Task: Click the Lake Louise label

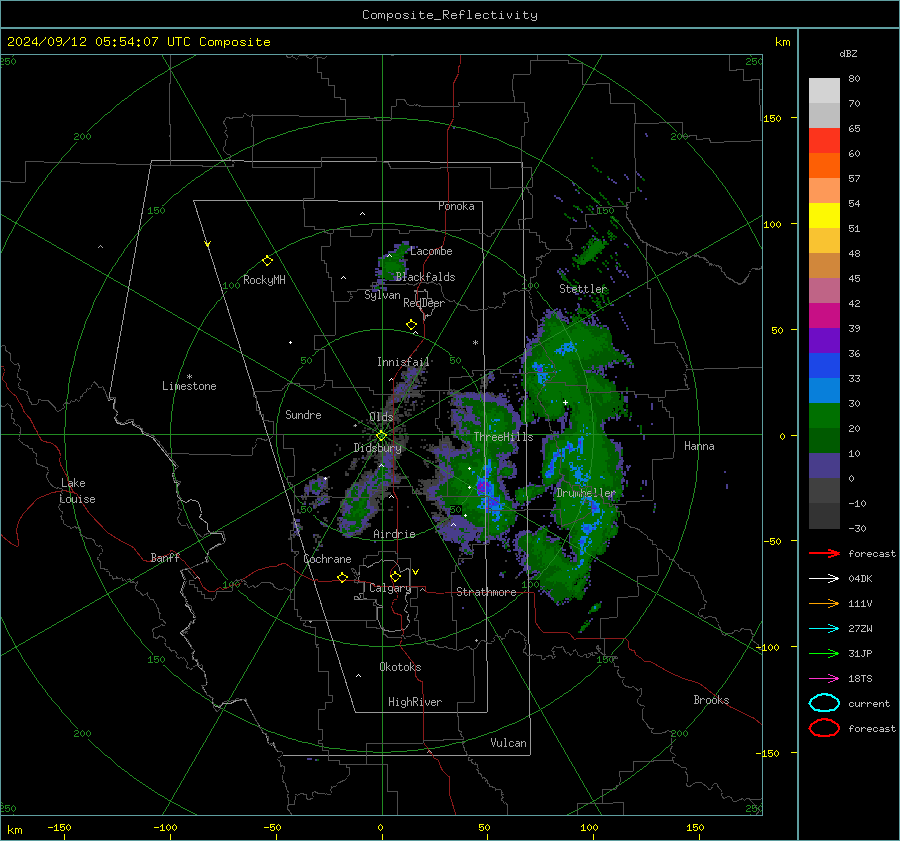Action: coord(77,491)
